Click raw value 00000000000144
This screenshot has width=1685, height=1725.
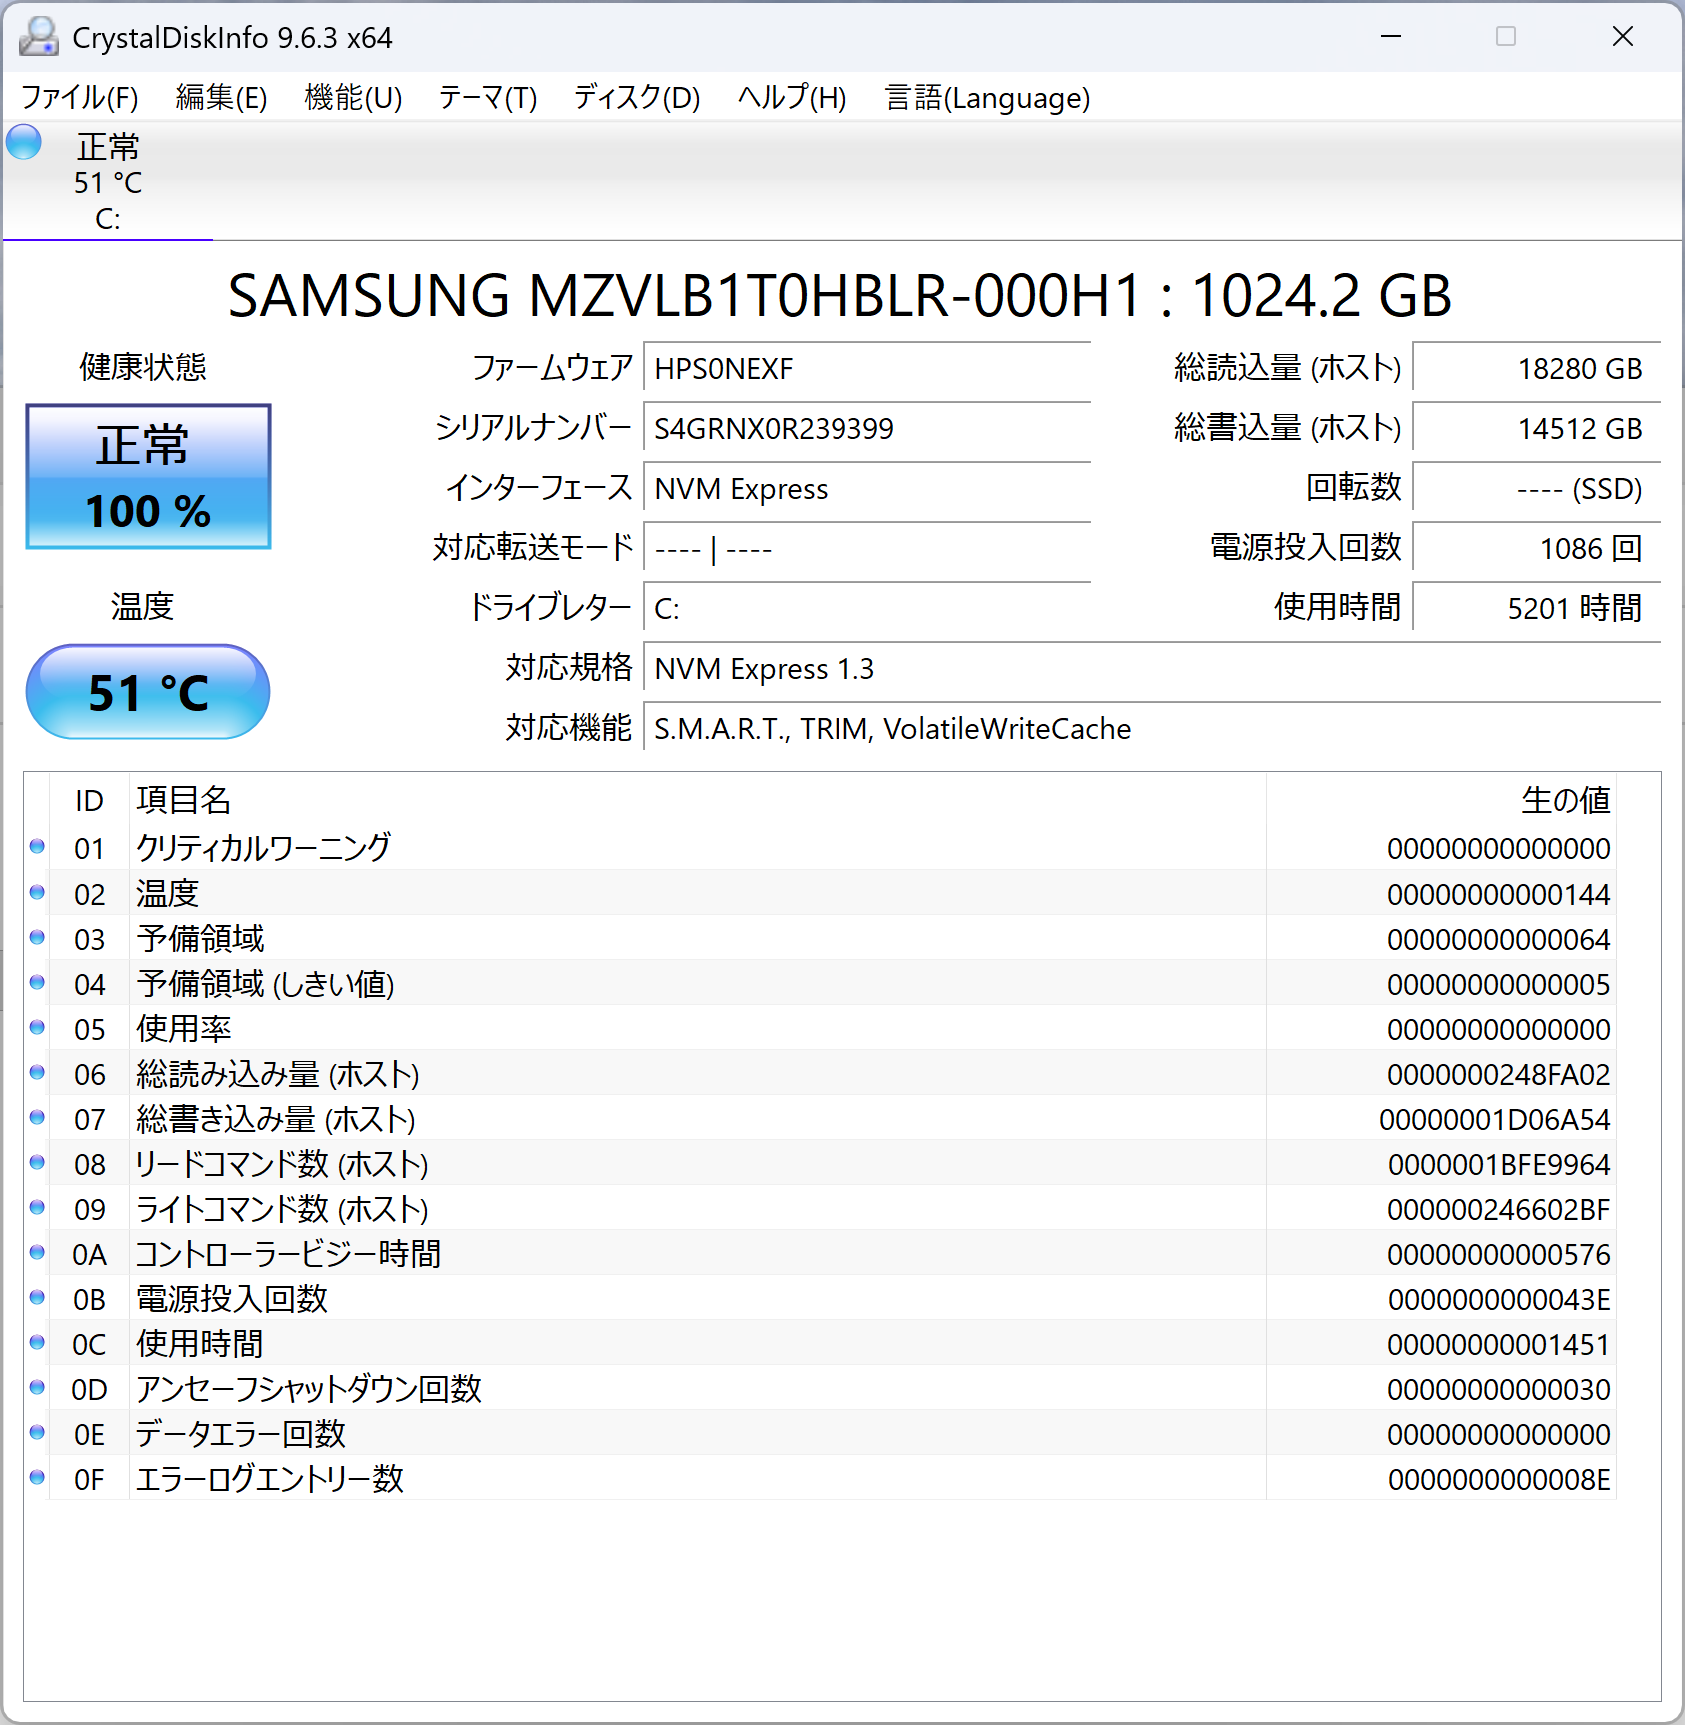(1498, 894)
